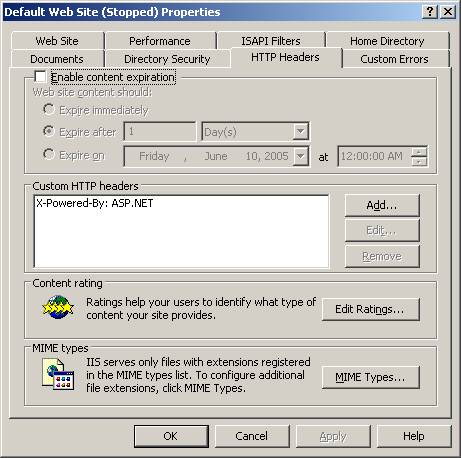Expand the expiration date picker dropdown

[301, 156]
